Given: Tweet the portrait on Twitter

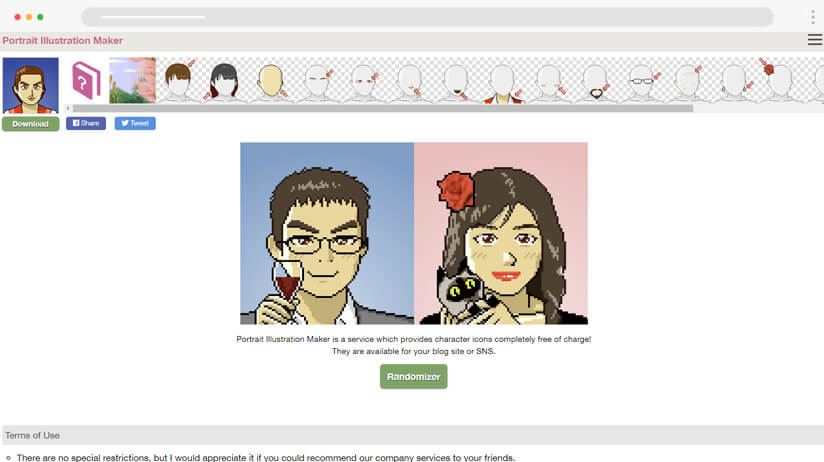Looking at the screenshot, I should pyautogui.click(x=135, y=124).
